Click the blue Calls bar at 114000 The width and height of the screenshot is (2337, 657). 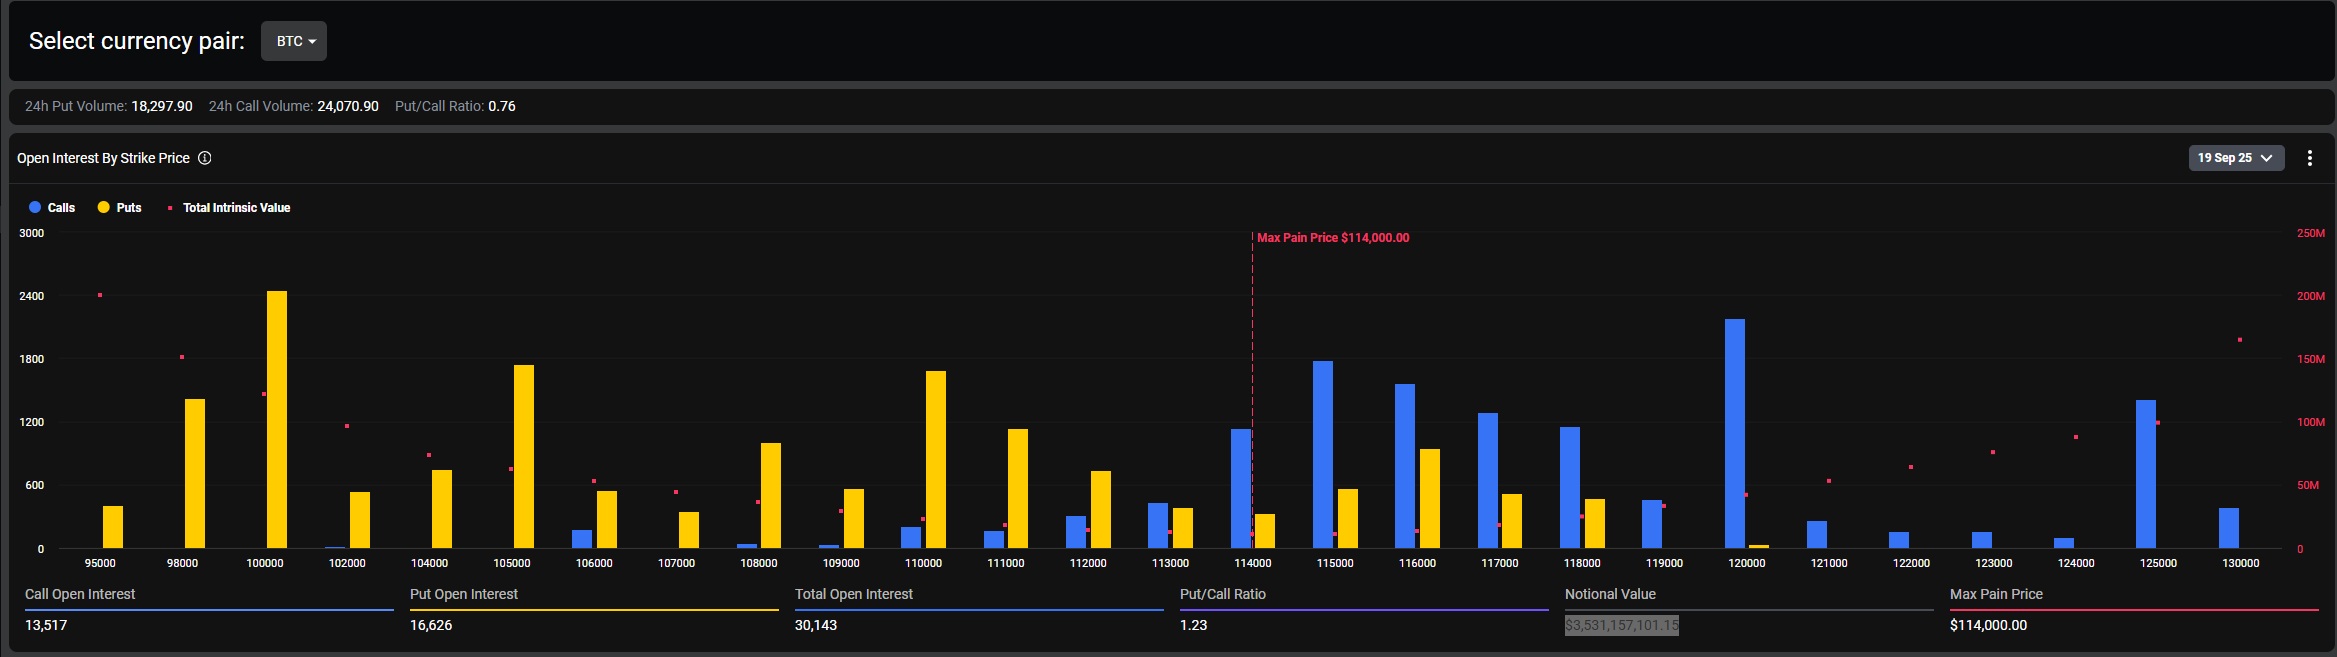[1241, 488]
